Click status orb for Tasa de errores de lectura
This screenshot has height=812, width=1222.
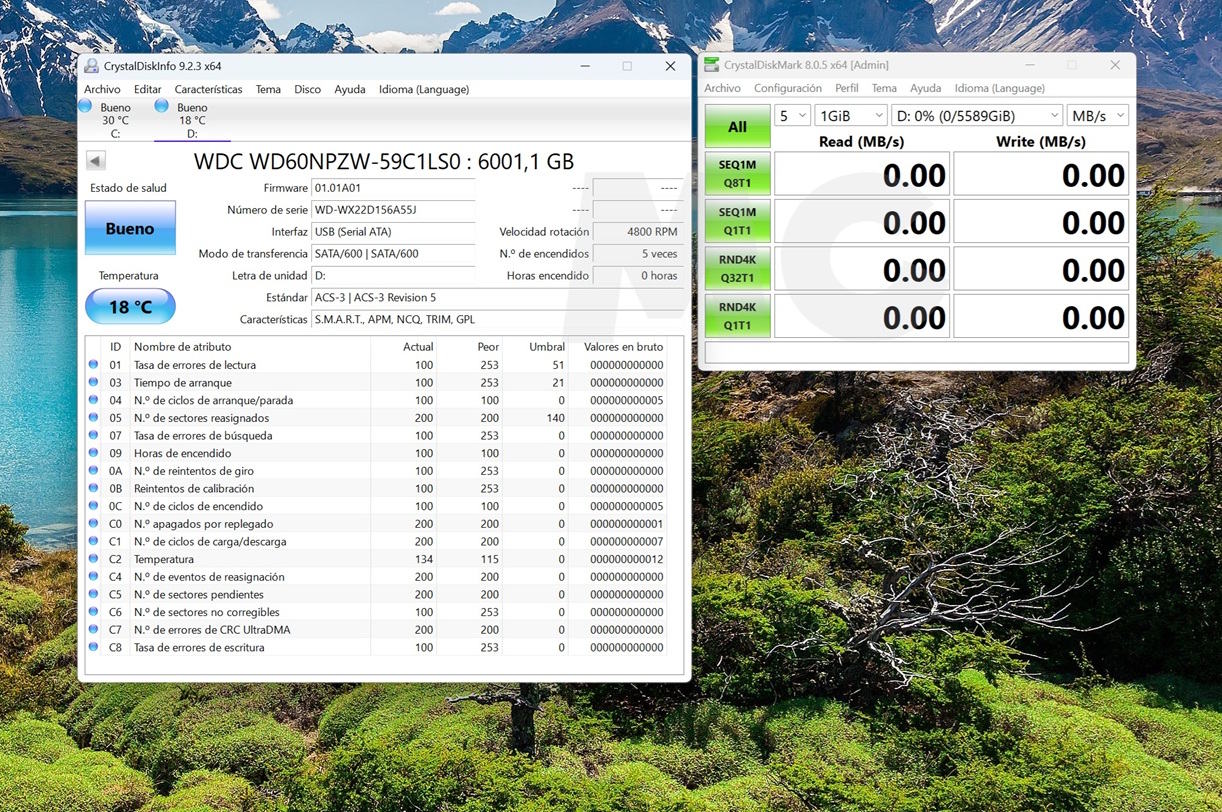click(x=93, y=365)
